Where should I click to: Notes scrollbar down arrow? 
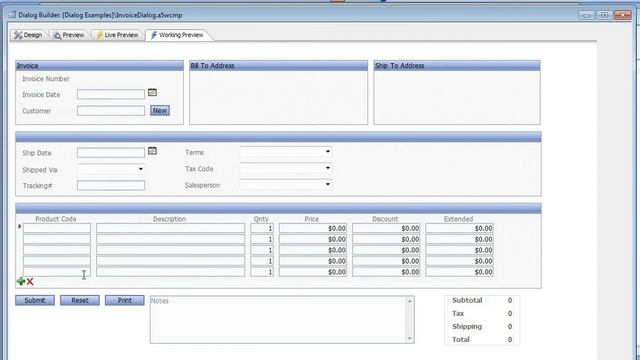click(x=410, y=339)
